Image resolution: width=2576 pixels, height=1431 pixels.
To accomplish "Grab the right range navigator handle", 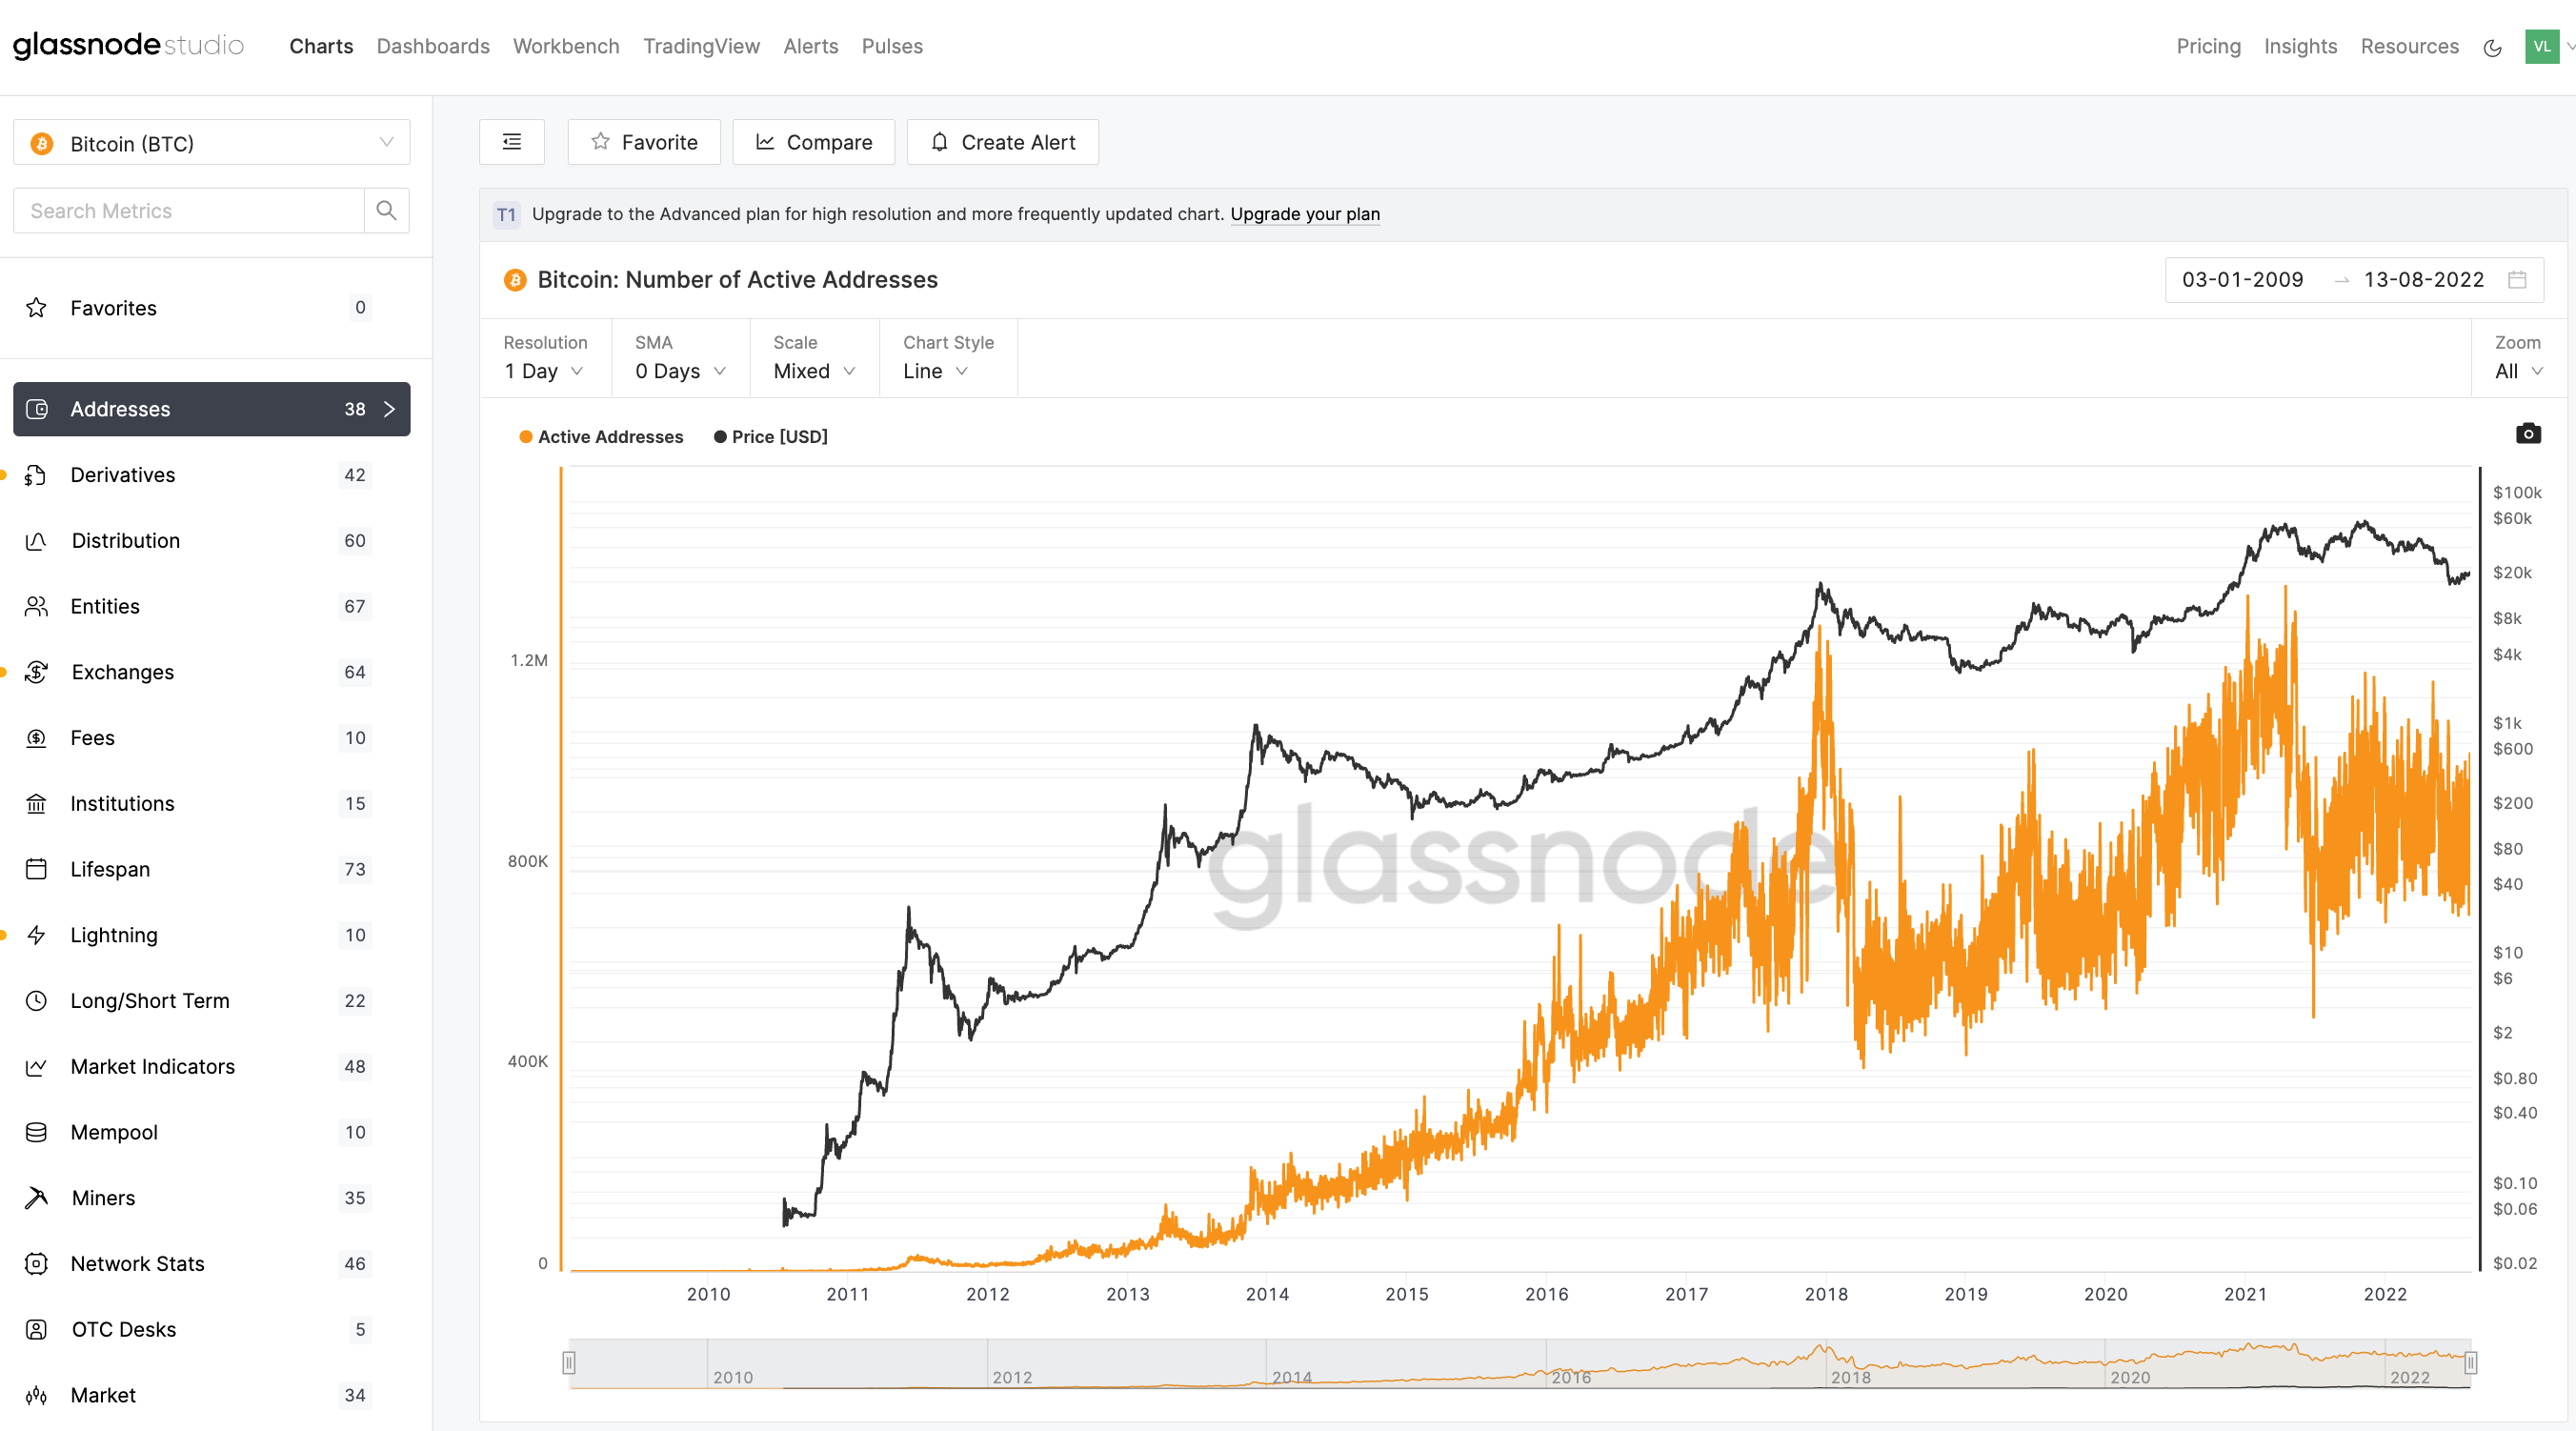I will click(2470, 1363).
